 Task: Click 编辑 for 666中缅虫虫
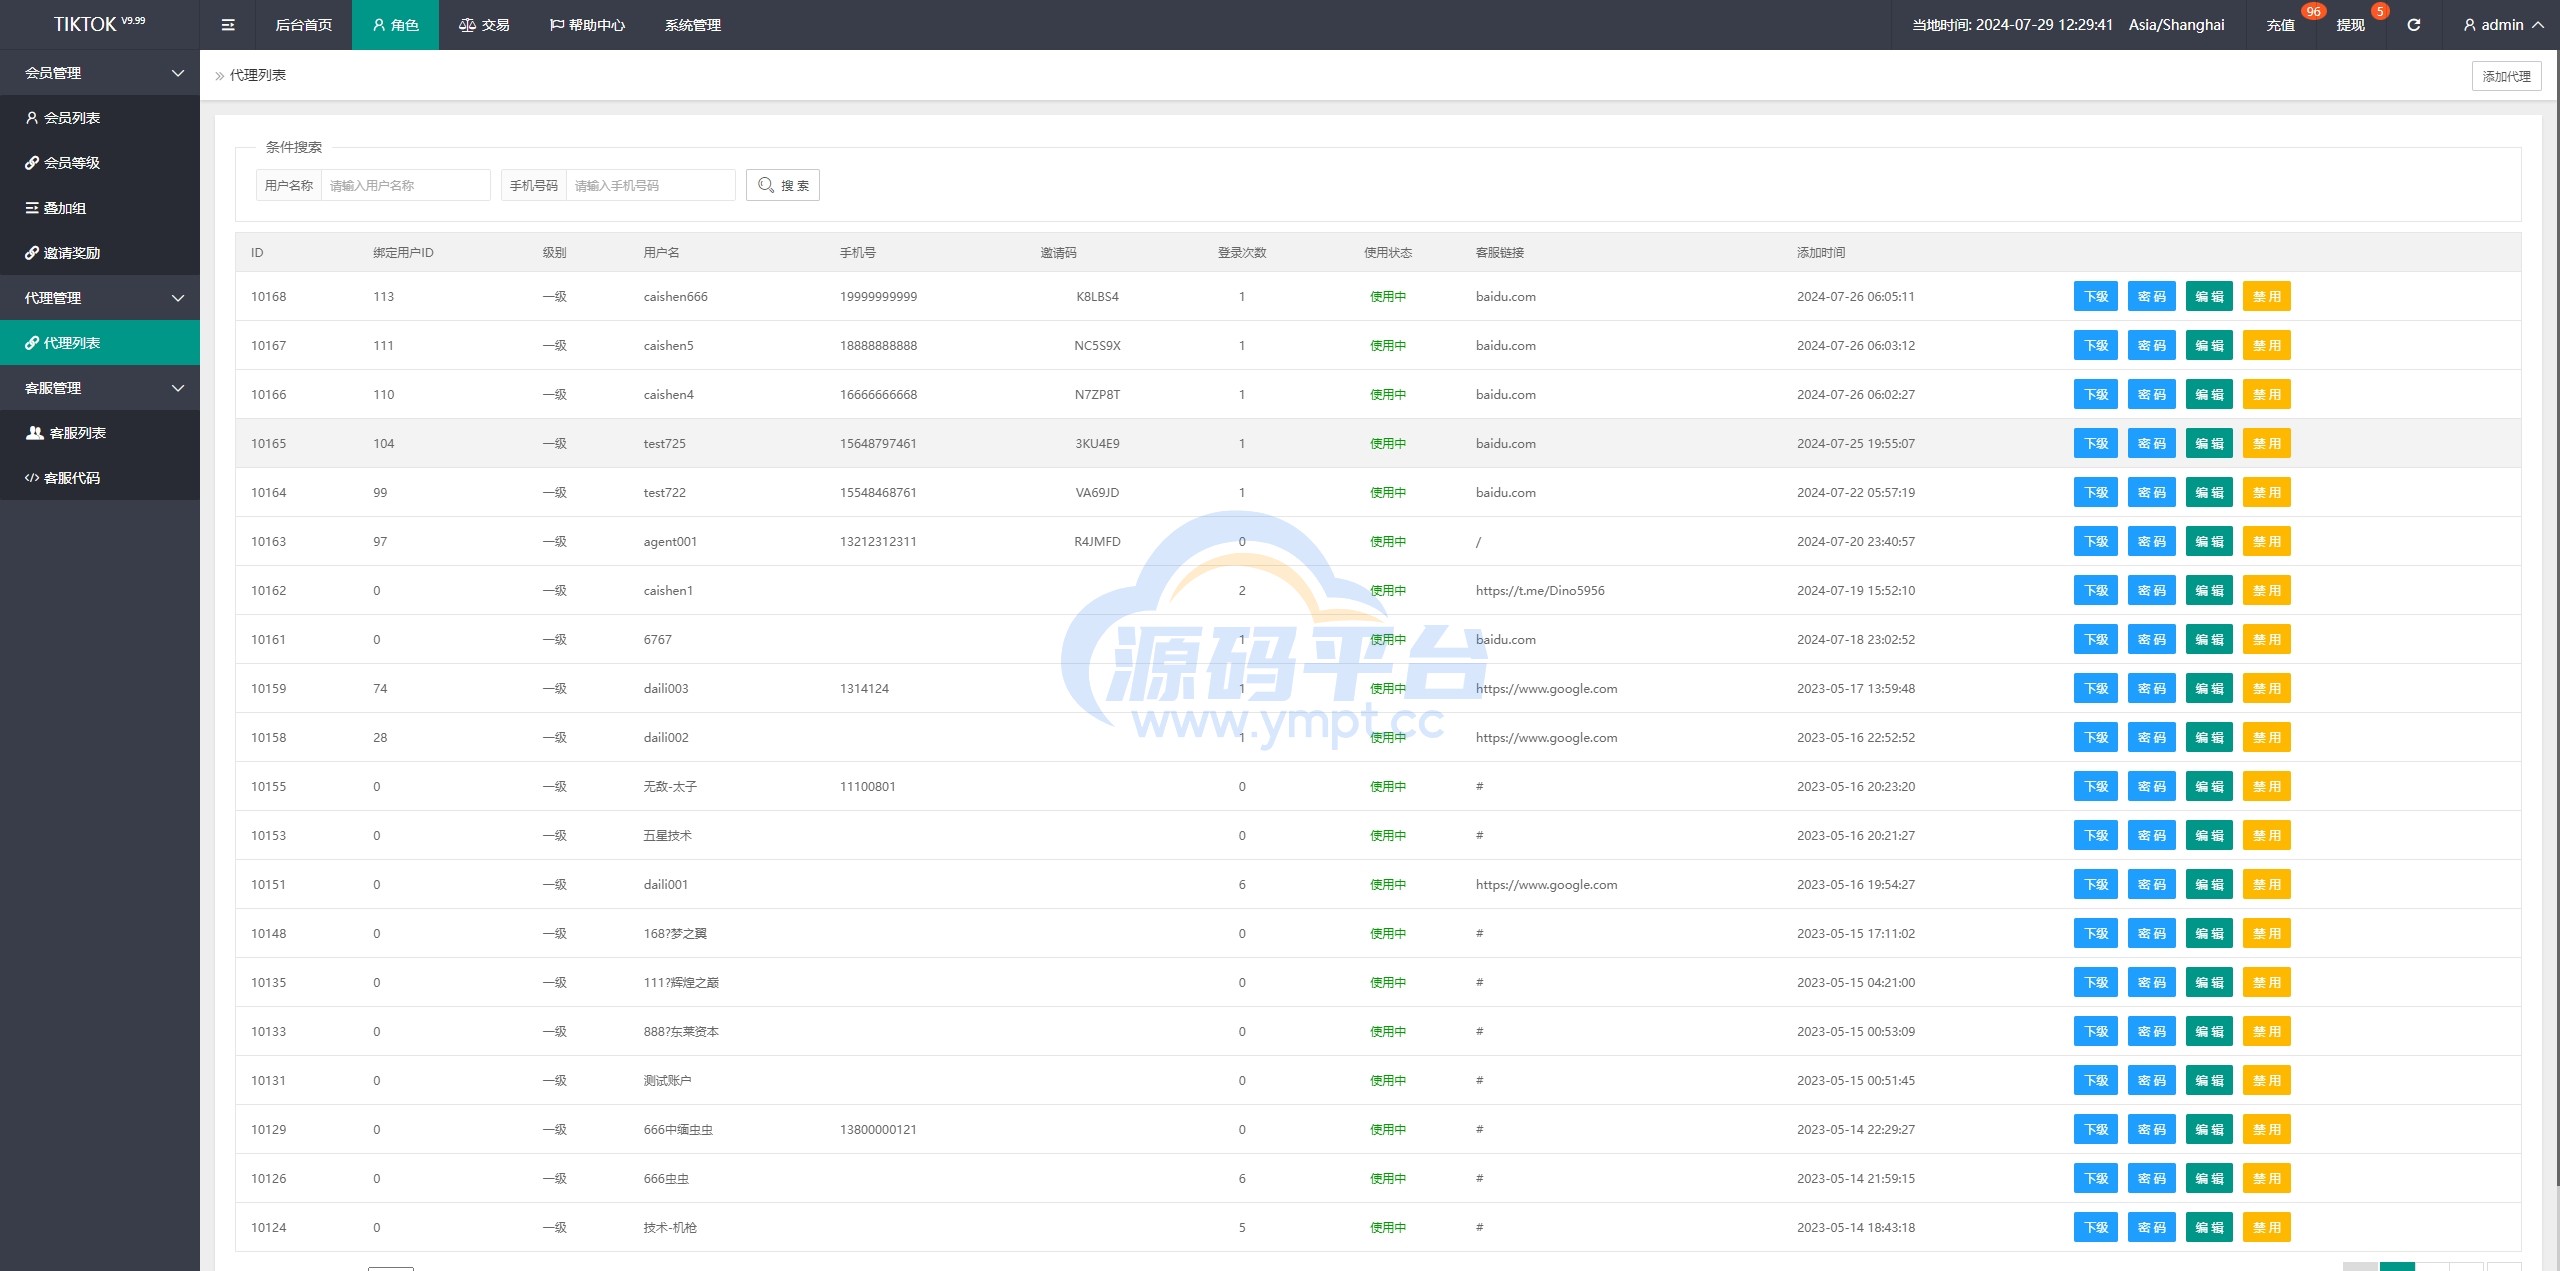click(2209, 1129)
